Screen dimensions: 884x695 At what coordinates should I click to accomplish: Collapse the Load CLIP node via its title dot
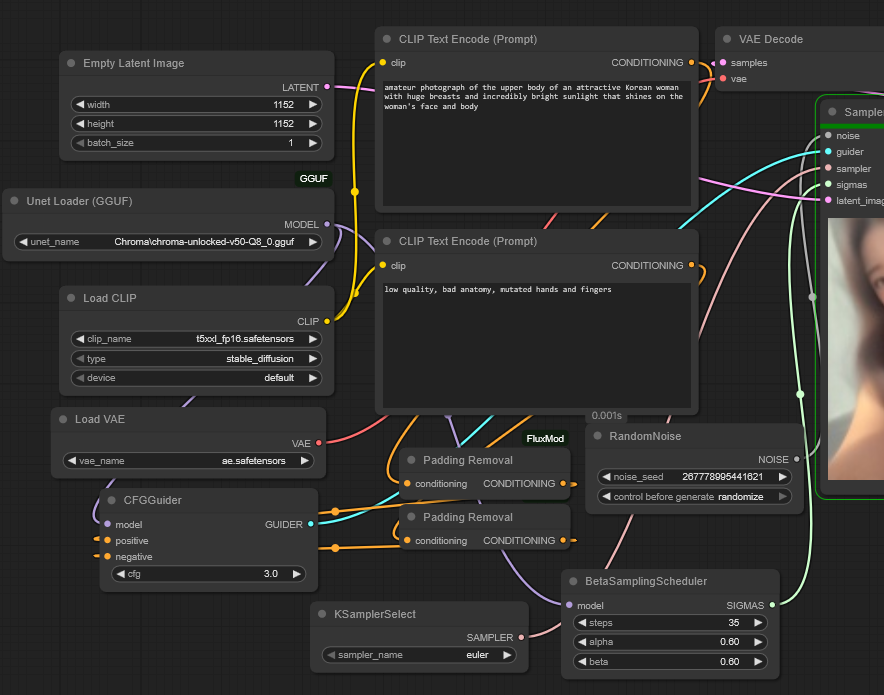pos(71,298)
